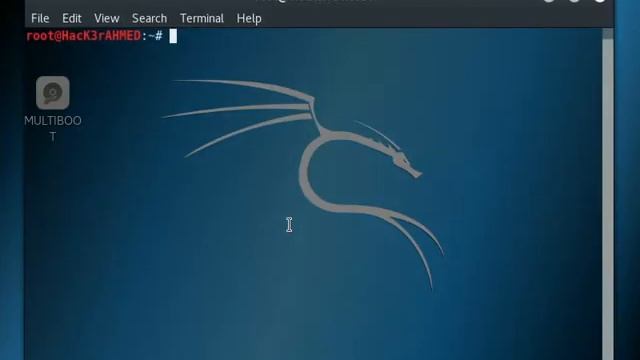Screen dimensions: 640x360
Task: Open the View menu
Action: click(107, 18)
